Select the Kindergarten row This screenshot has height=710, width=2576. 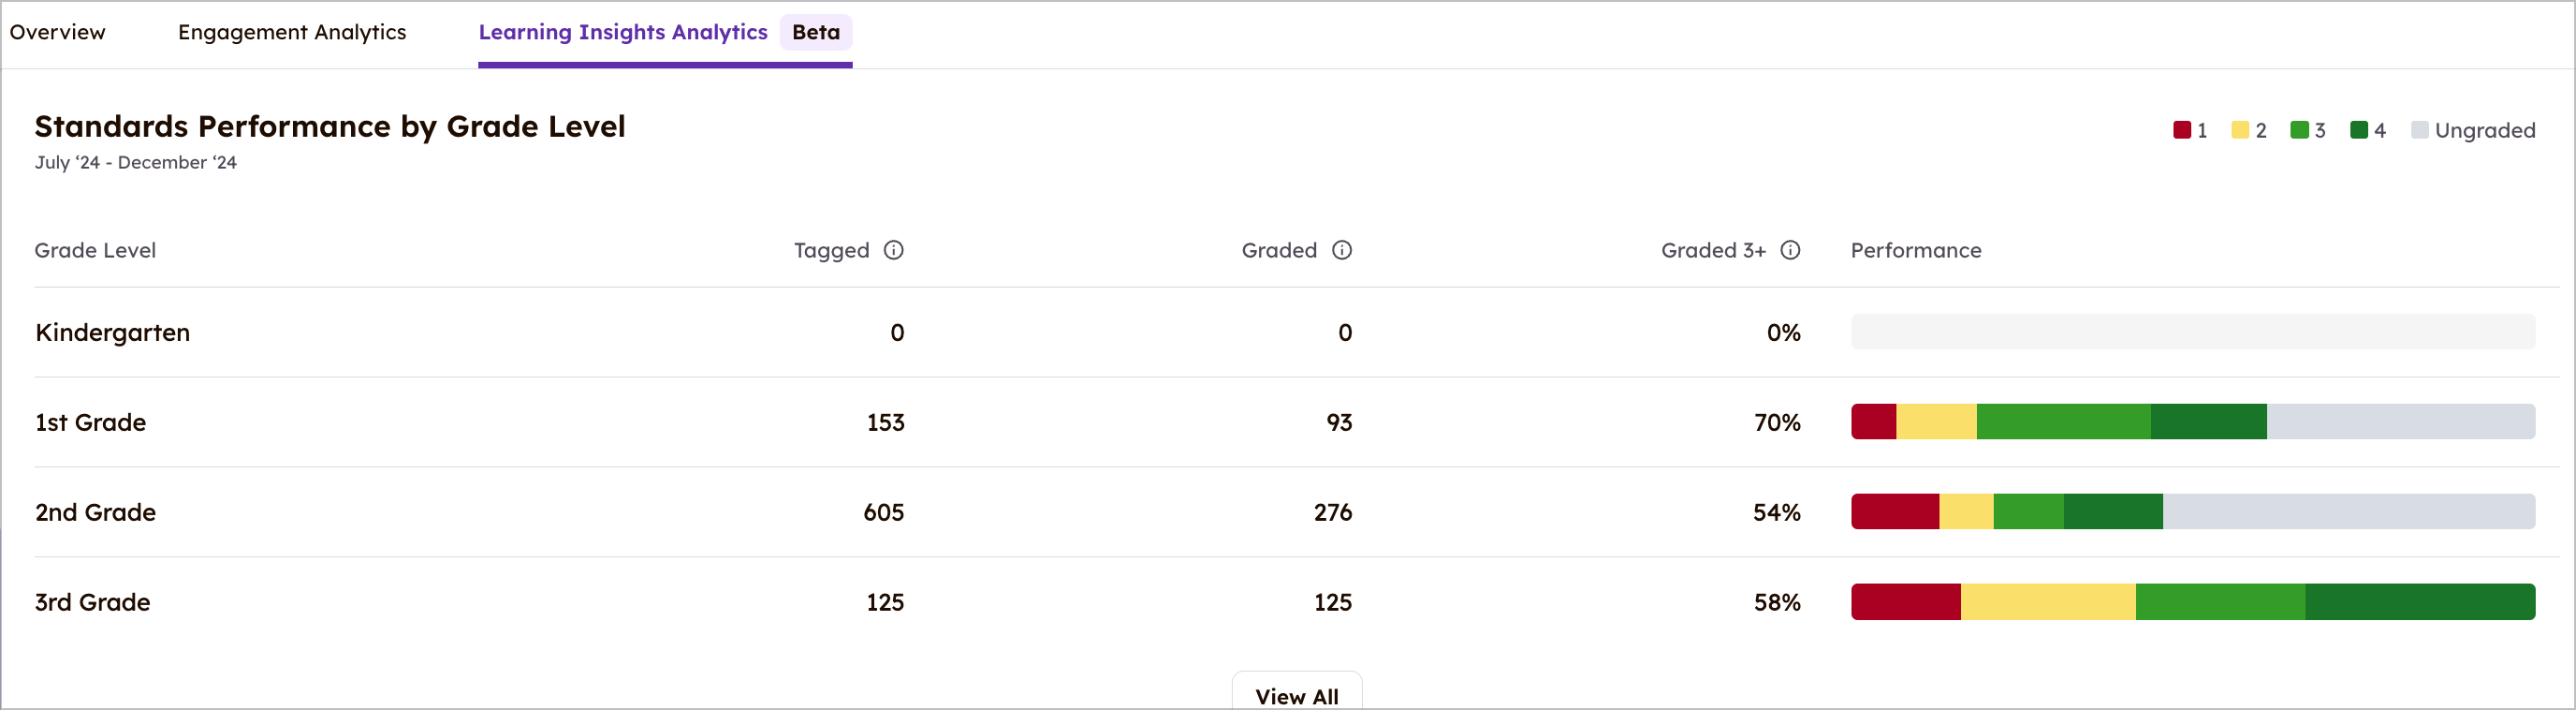pyautogui.click(x=112, y=332)
